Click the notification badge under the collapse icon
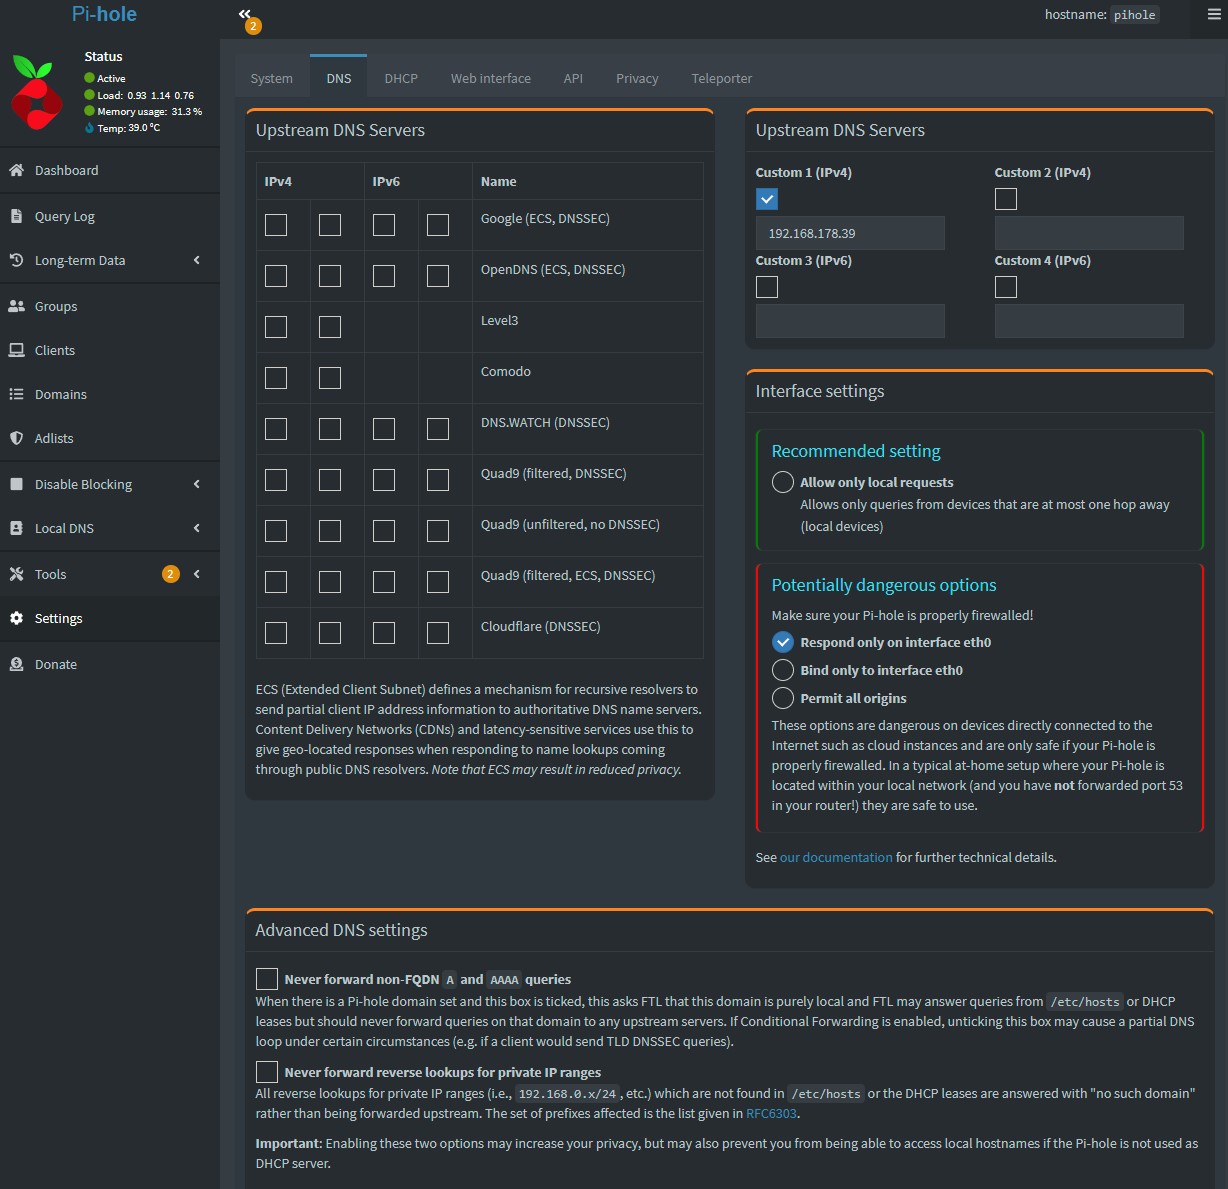This screenshot has width=1228, height=1189. coord(253,26)
